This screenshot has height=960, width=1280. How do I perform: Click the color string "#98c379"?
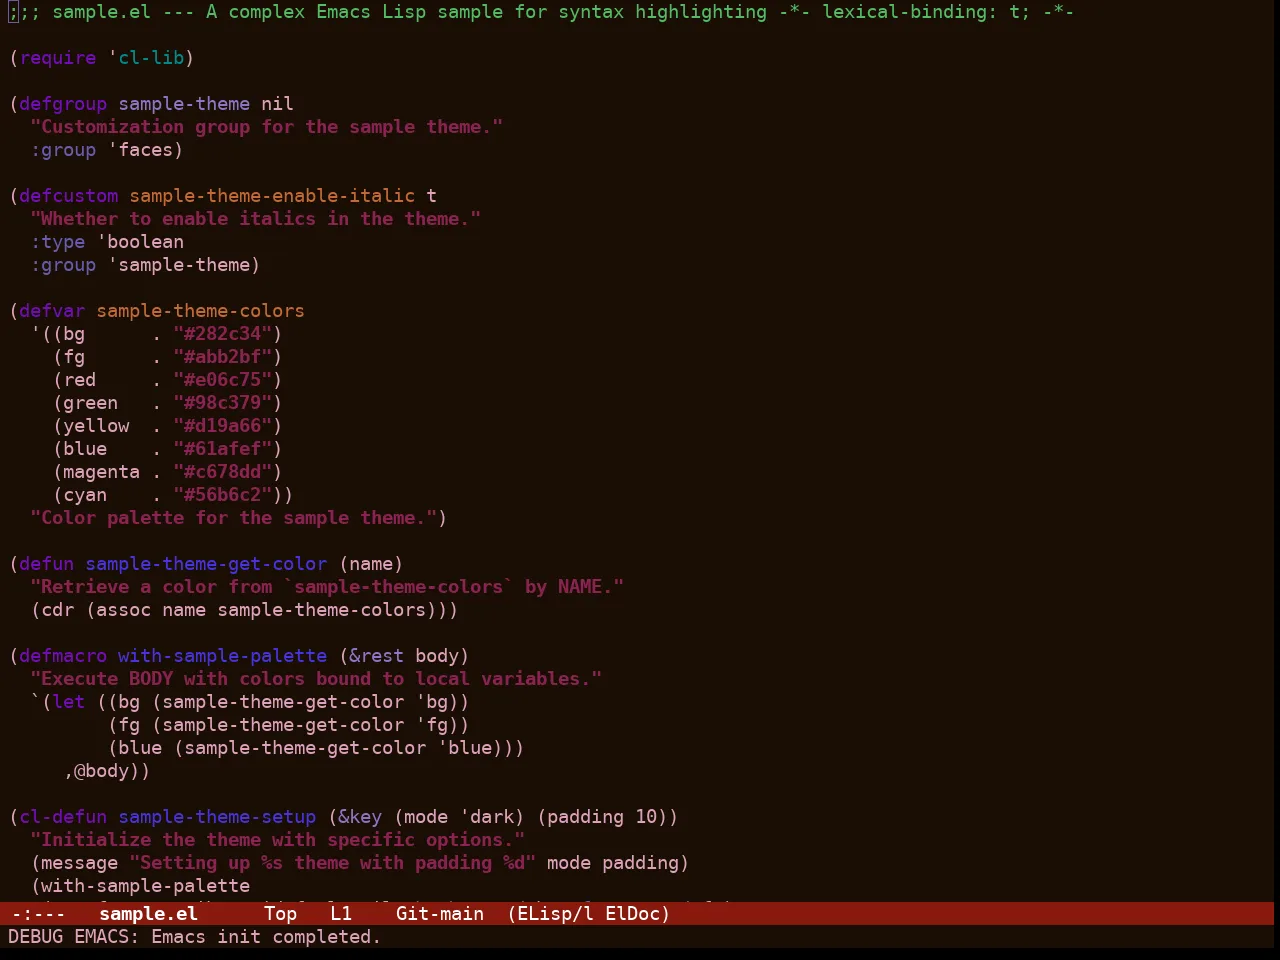[x=223, y=403]
